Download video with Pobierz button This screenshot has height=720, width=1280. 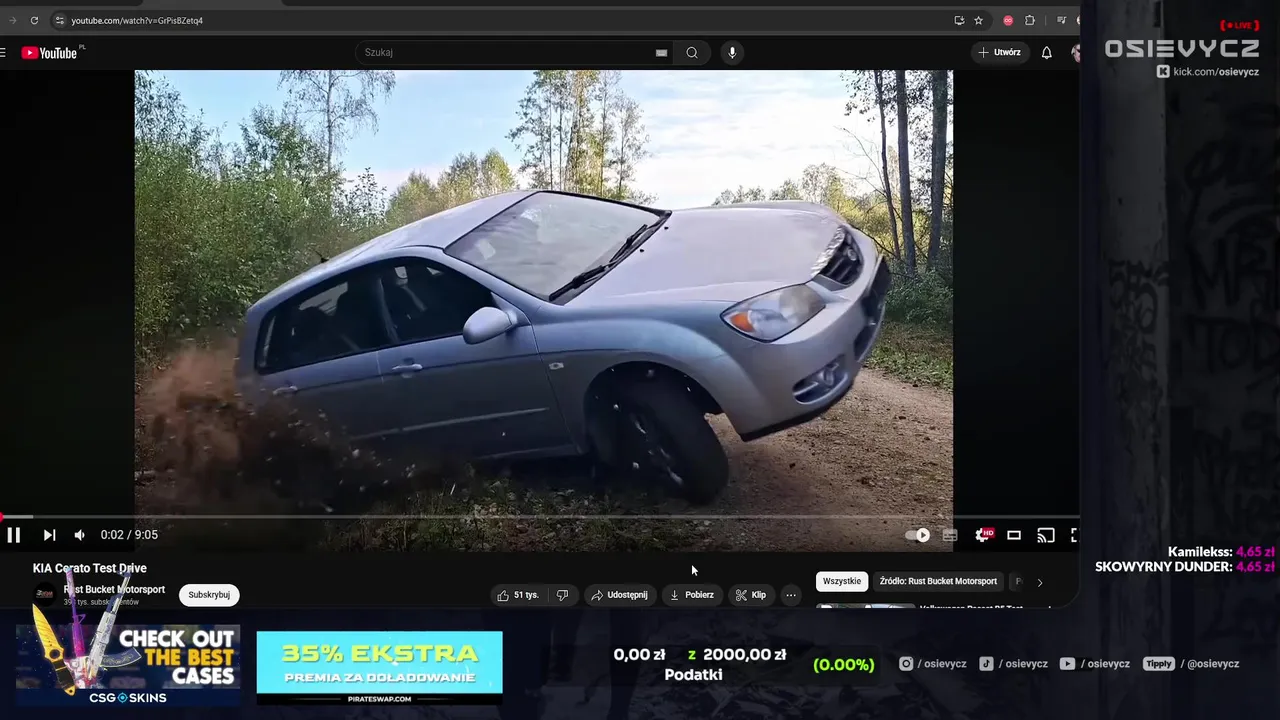pyautogui.click(x=692, y=595)
